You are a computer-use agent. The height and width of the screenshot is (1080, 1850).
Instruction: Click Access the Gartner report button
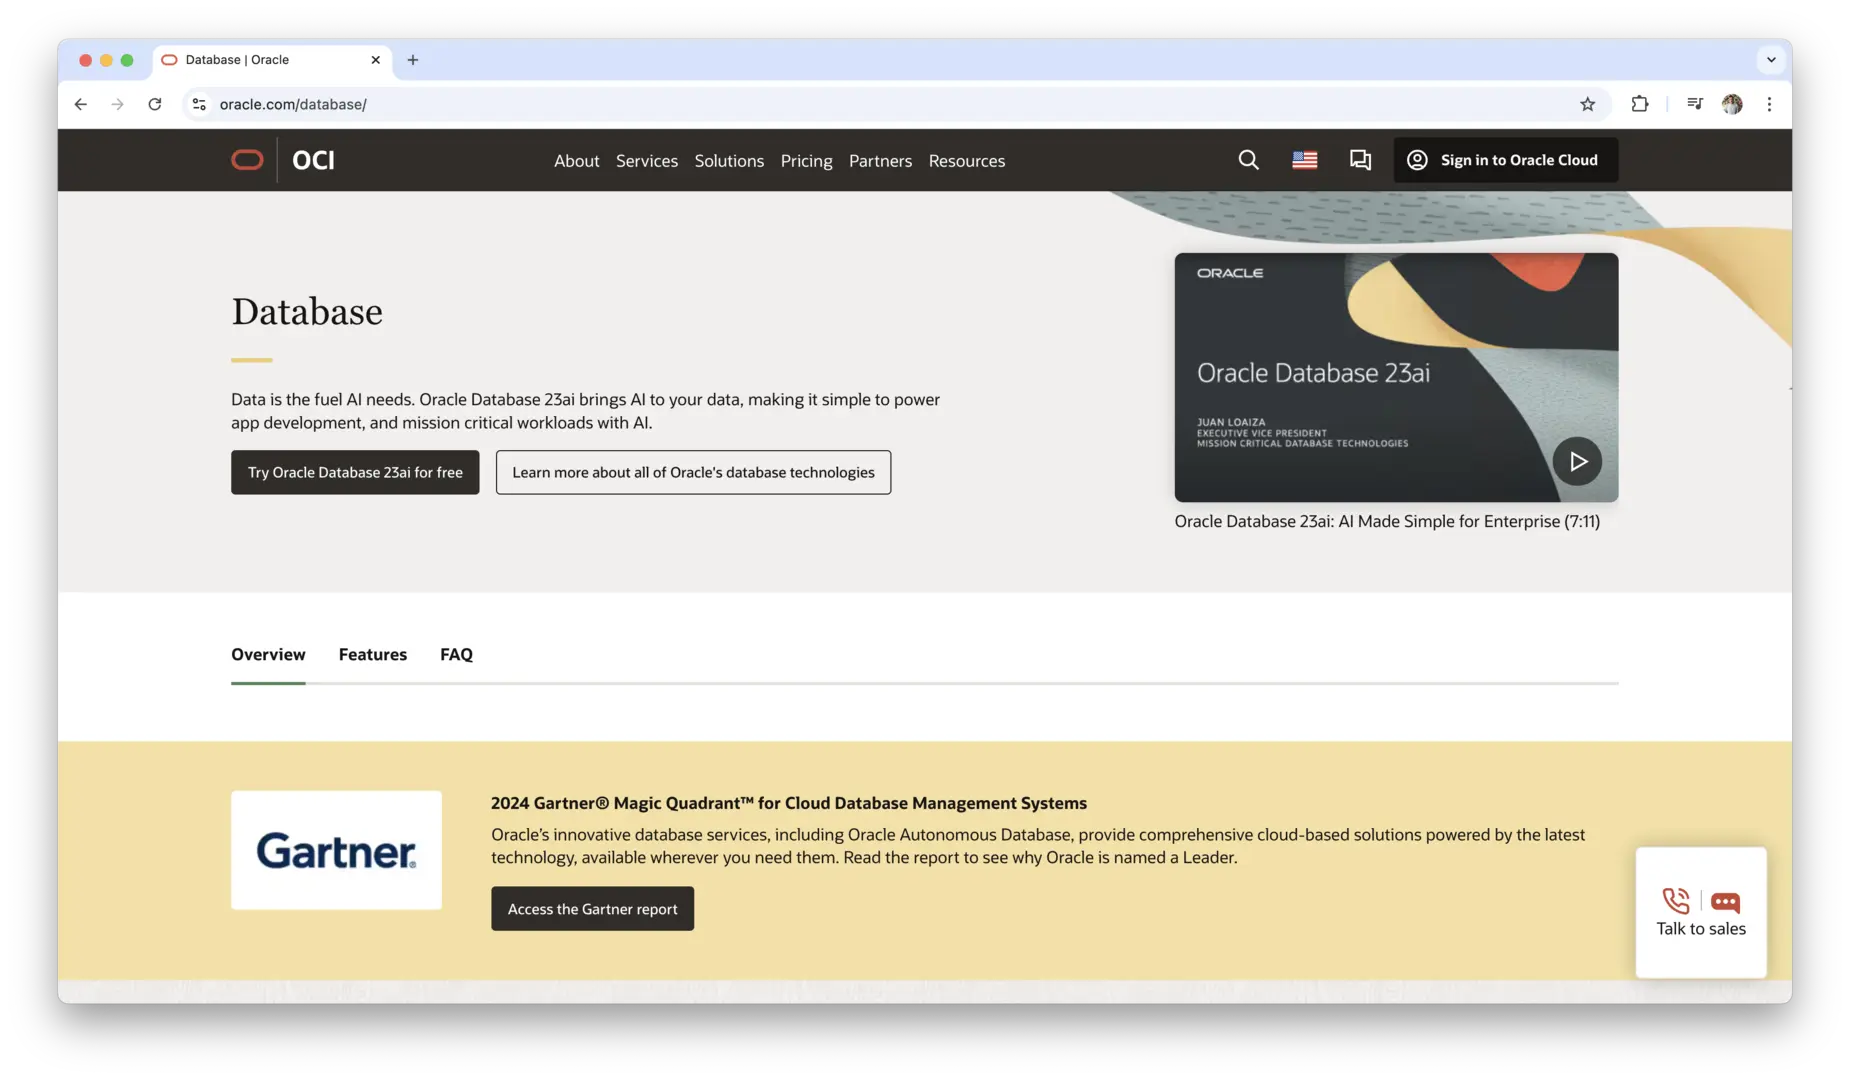point(592,908)
